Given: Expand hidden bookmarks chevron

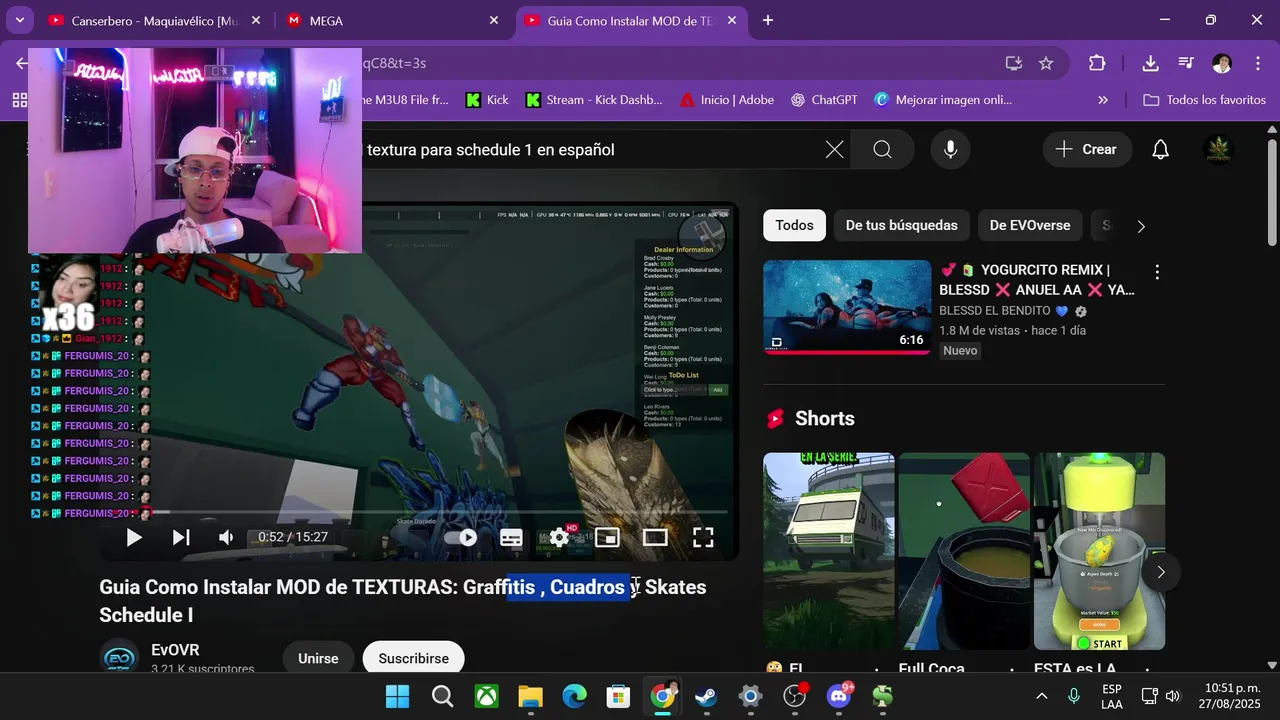Looking at the screenshot, I should (x=1103, y=100).
